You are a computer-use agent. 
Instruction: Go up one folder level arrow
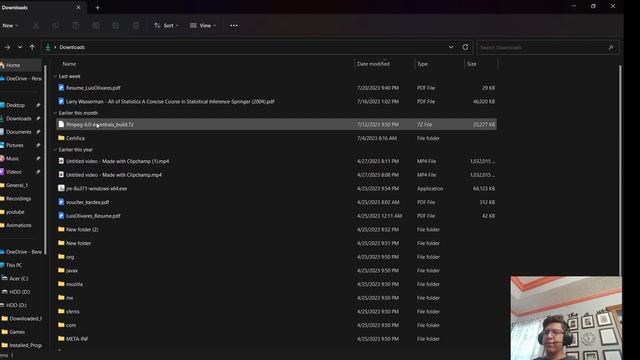tap(32, 47)
